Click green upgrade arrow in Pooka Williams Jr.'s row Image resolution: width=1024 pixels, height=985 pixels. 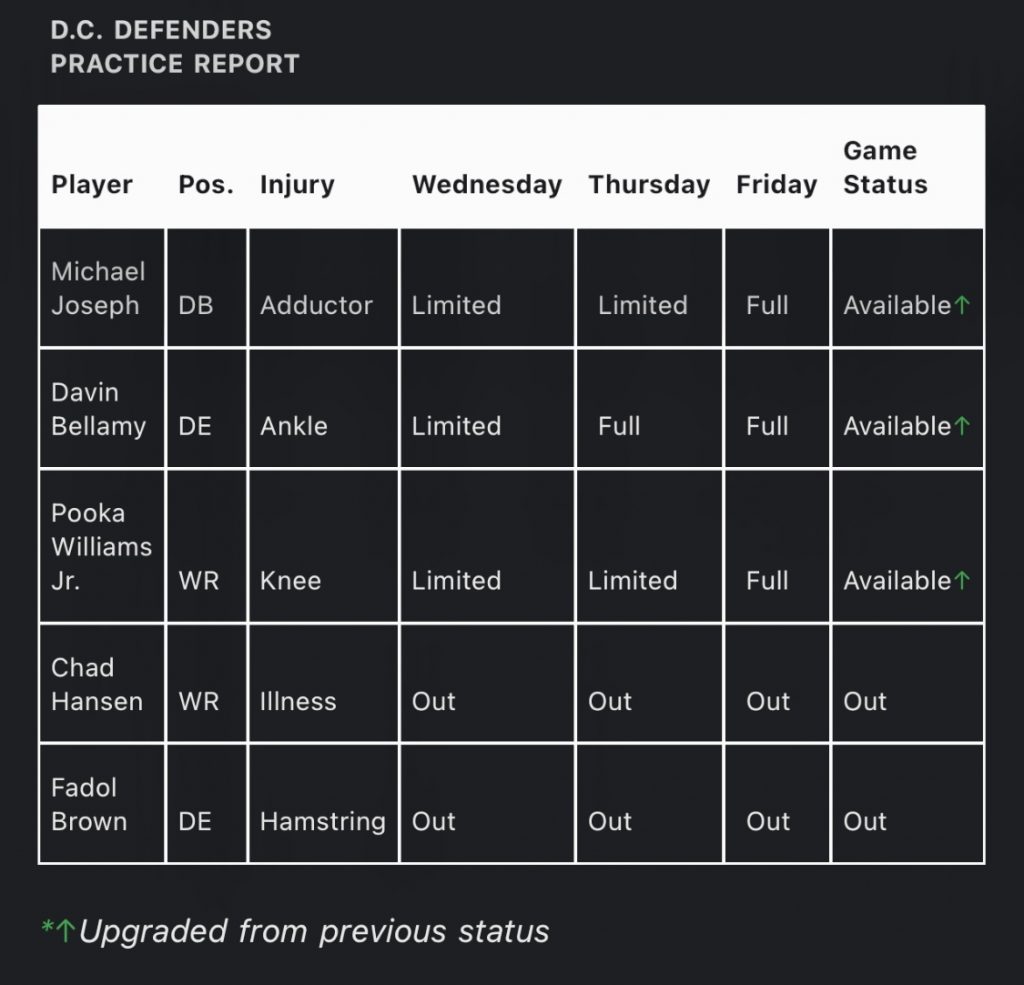[962, 581]
